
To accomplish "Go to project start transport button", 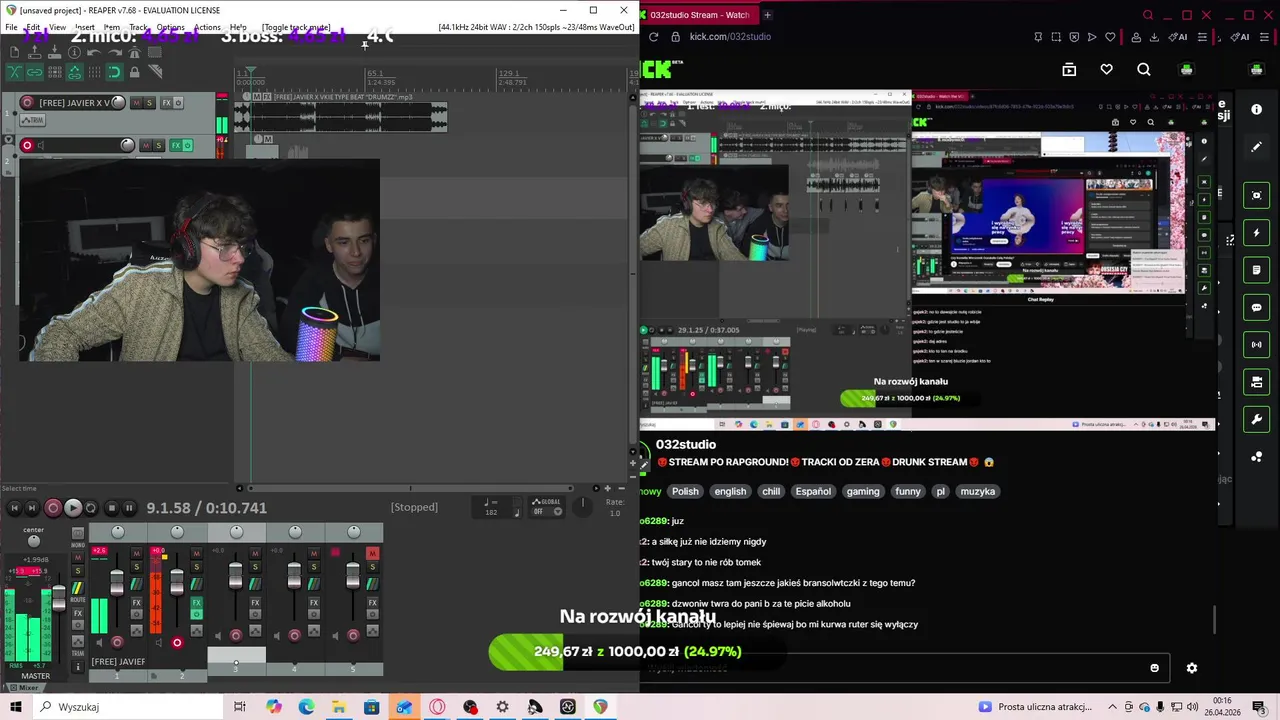I will [x=14, y=508].
